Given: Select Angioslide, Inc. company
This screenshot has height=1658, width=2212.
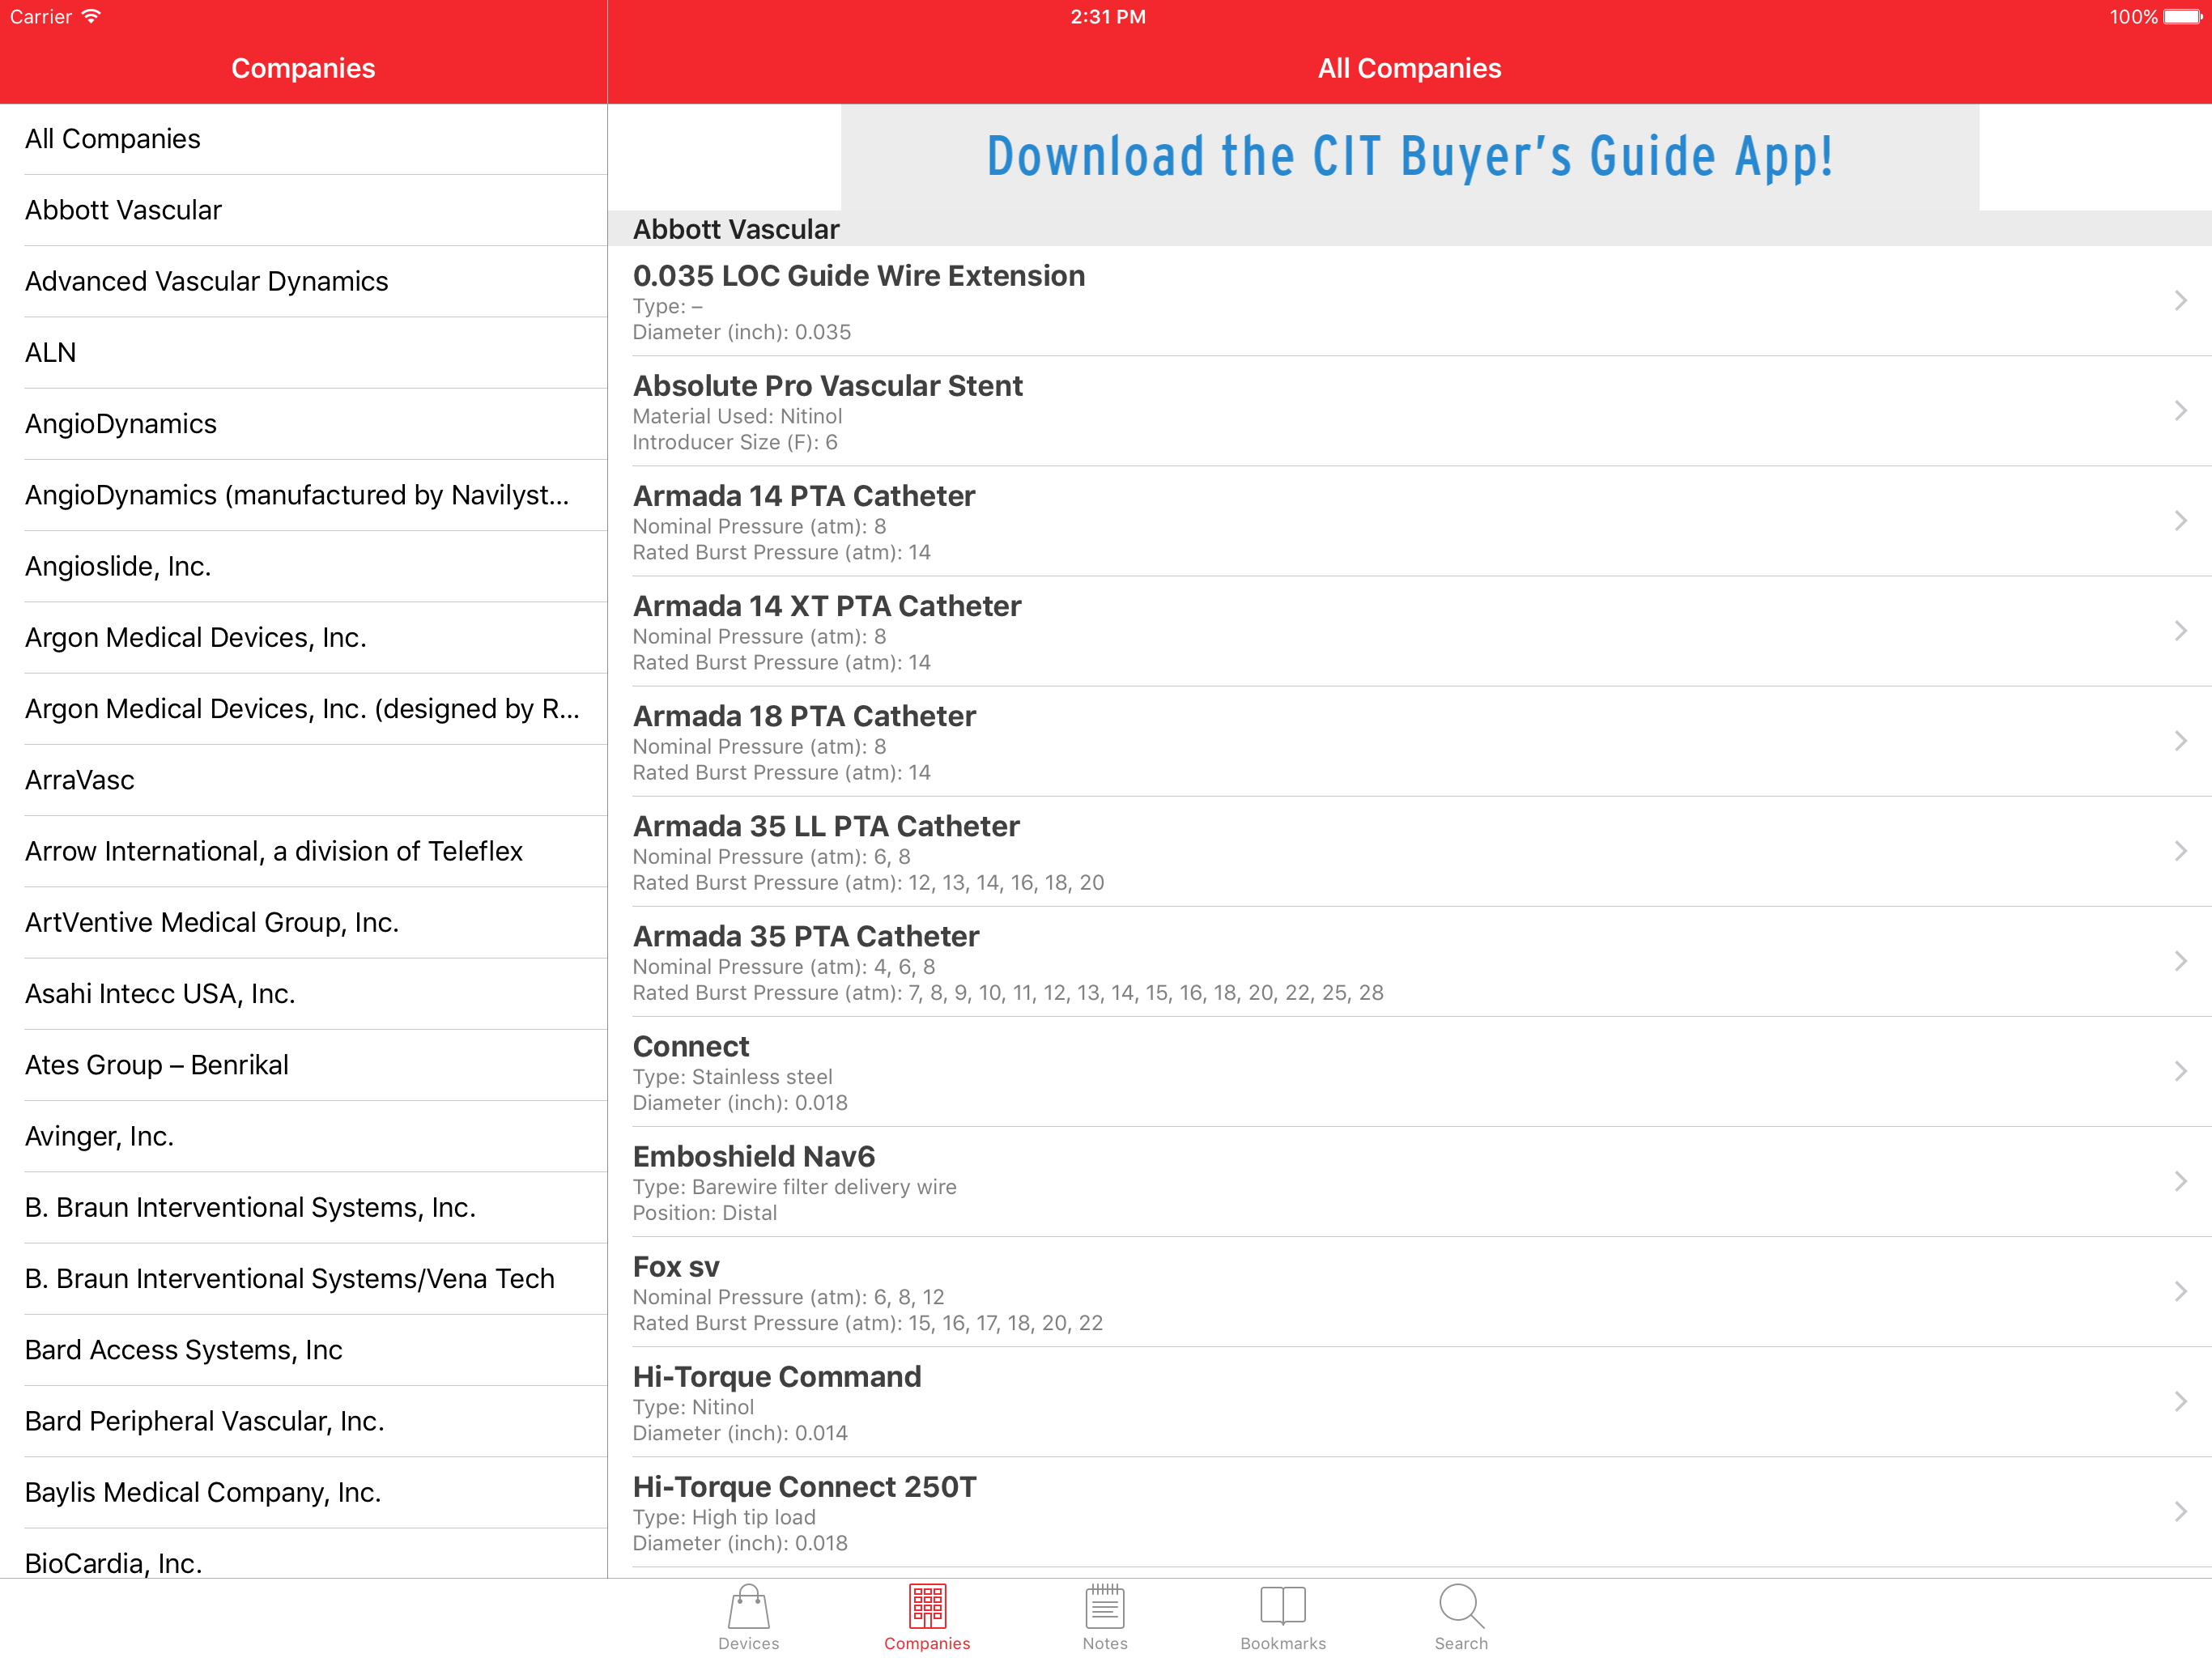Looking at the screenshot, I should point(303,566).
